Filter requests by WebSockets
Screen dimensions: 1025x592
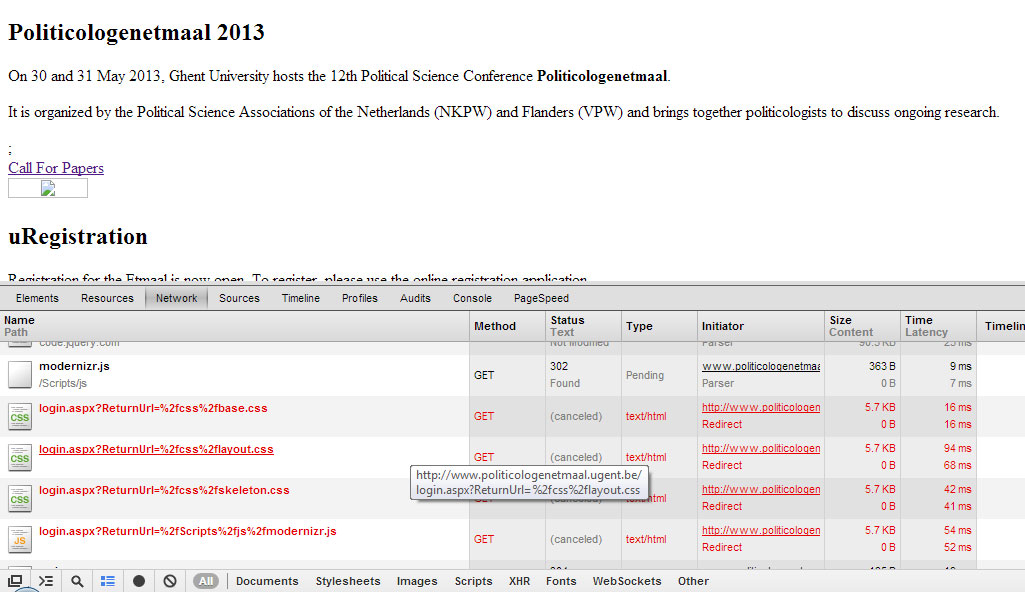(627, 581)
